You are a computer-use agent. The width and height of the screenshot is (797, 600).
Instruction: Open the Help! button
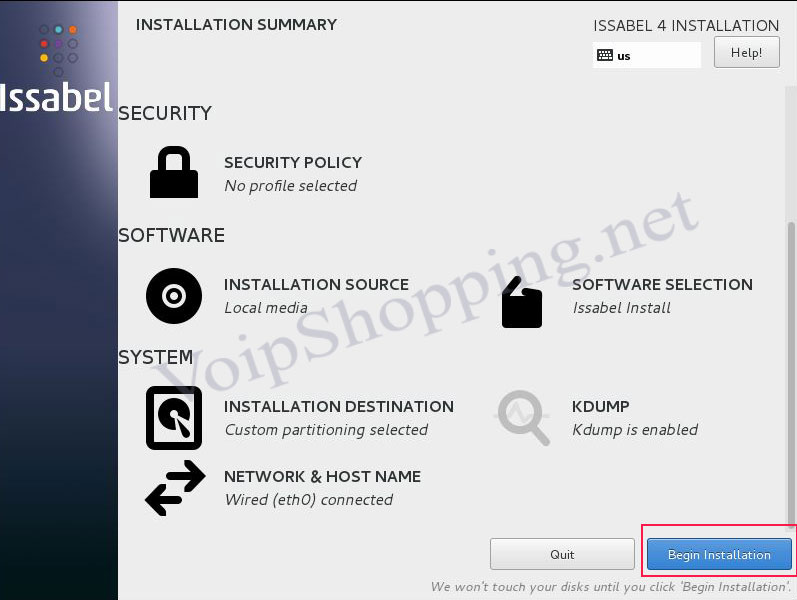(x=746, y=52)
